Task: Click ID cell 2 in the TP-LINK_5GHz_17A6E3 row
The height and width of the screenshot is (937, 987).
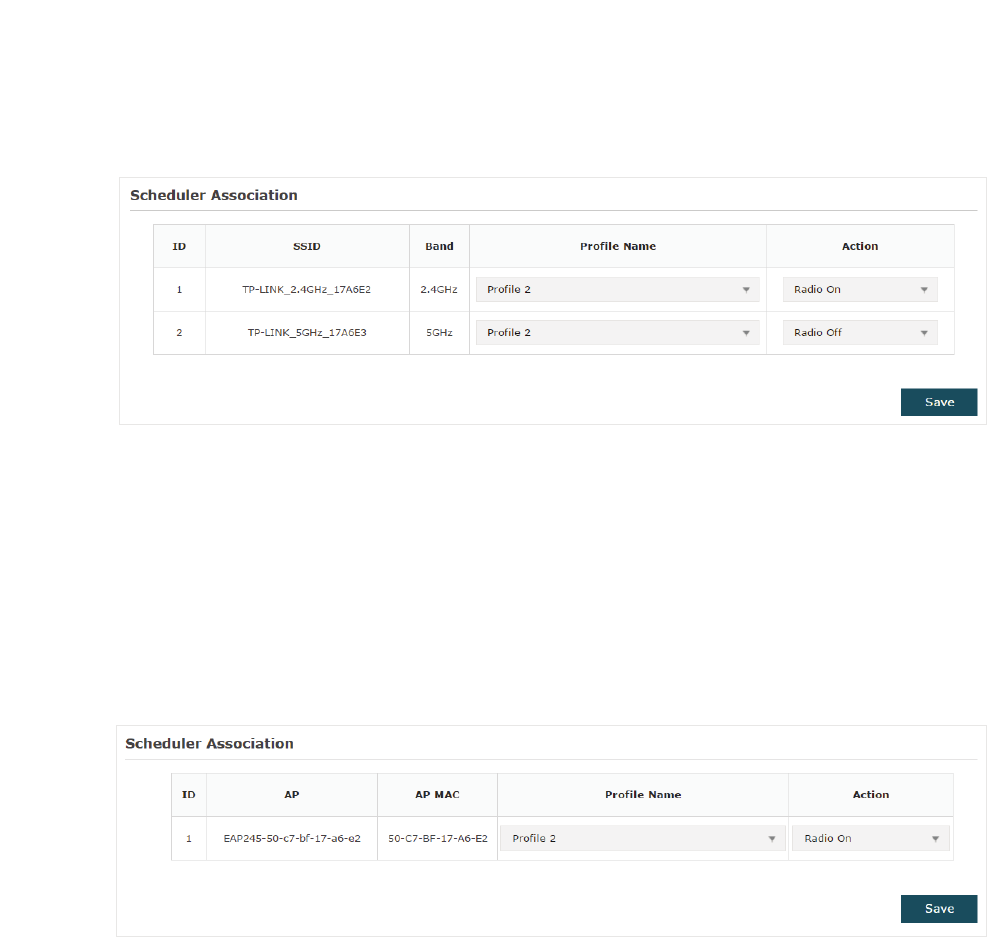Action: 179,332
